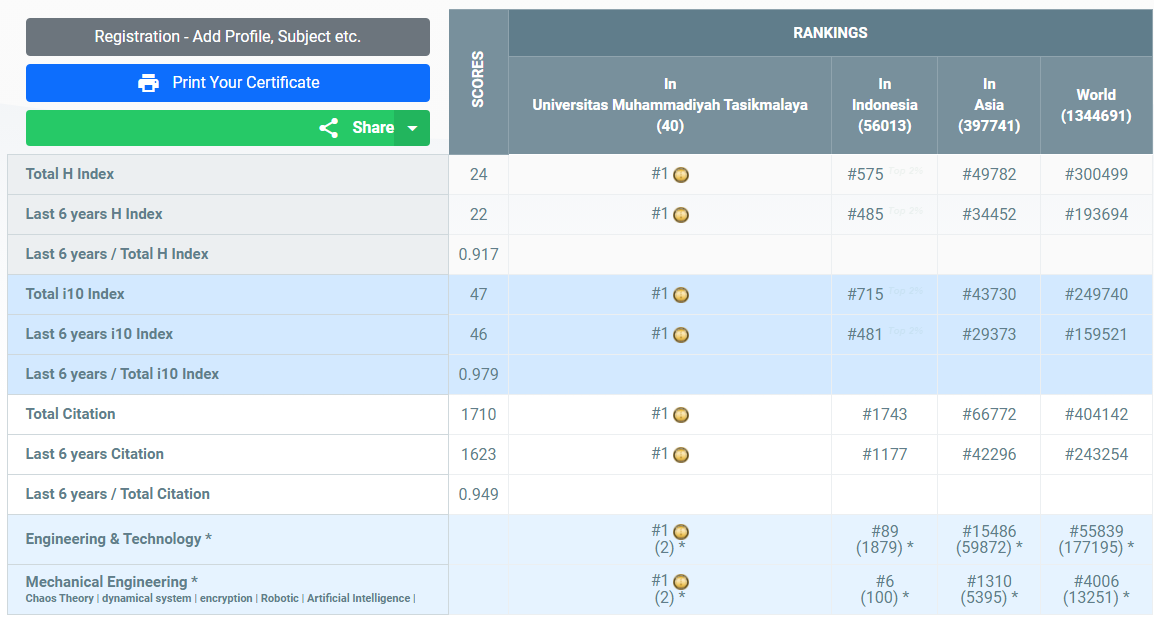Select the World rankings column header

click(x=1096, y=105)
